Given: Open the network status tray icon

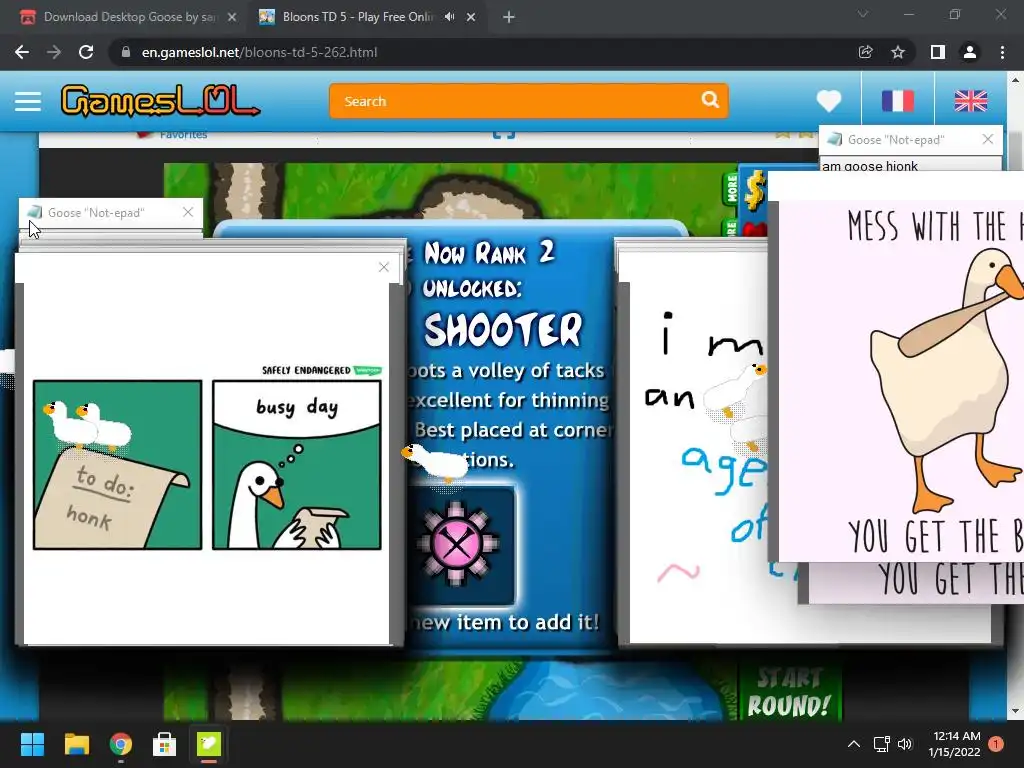Looking at the screenshot, I should point(882,744).
